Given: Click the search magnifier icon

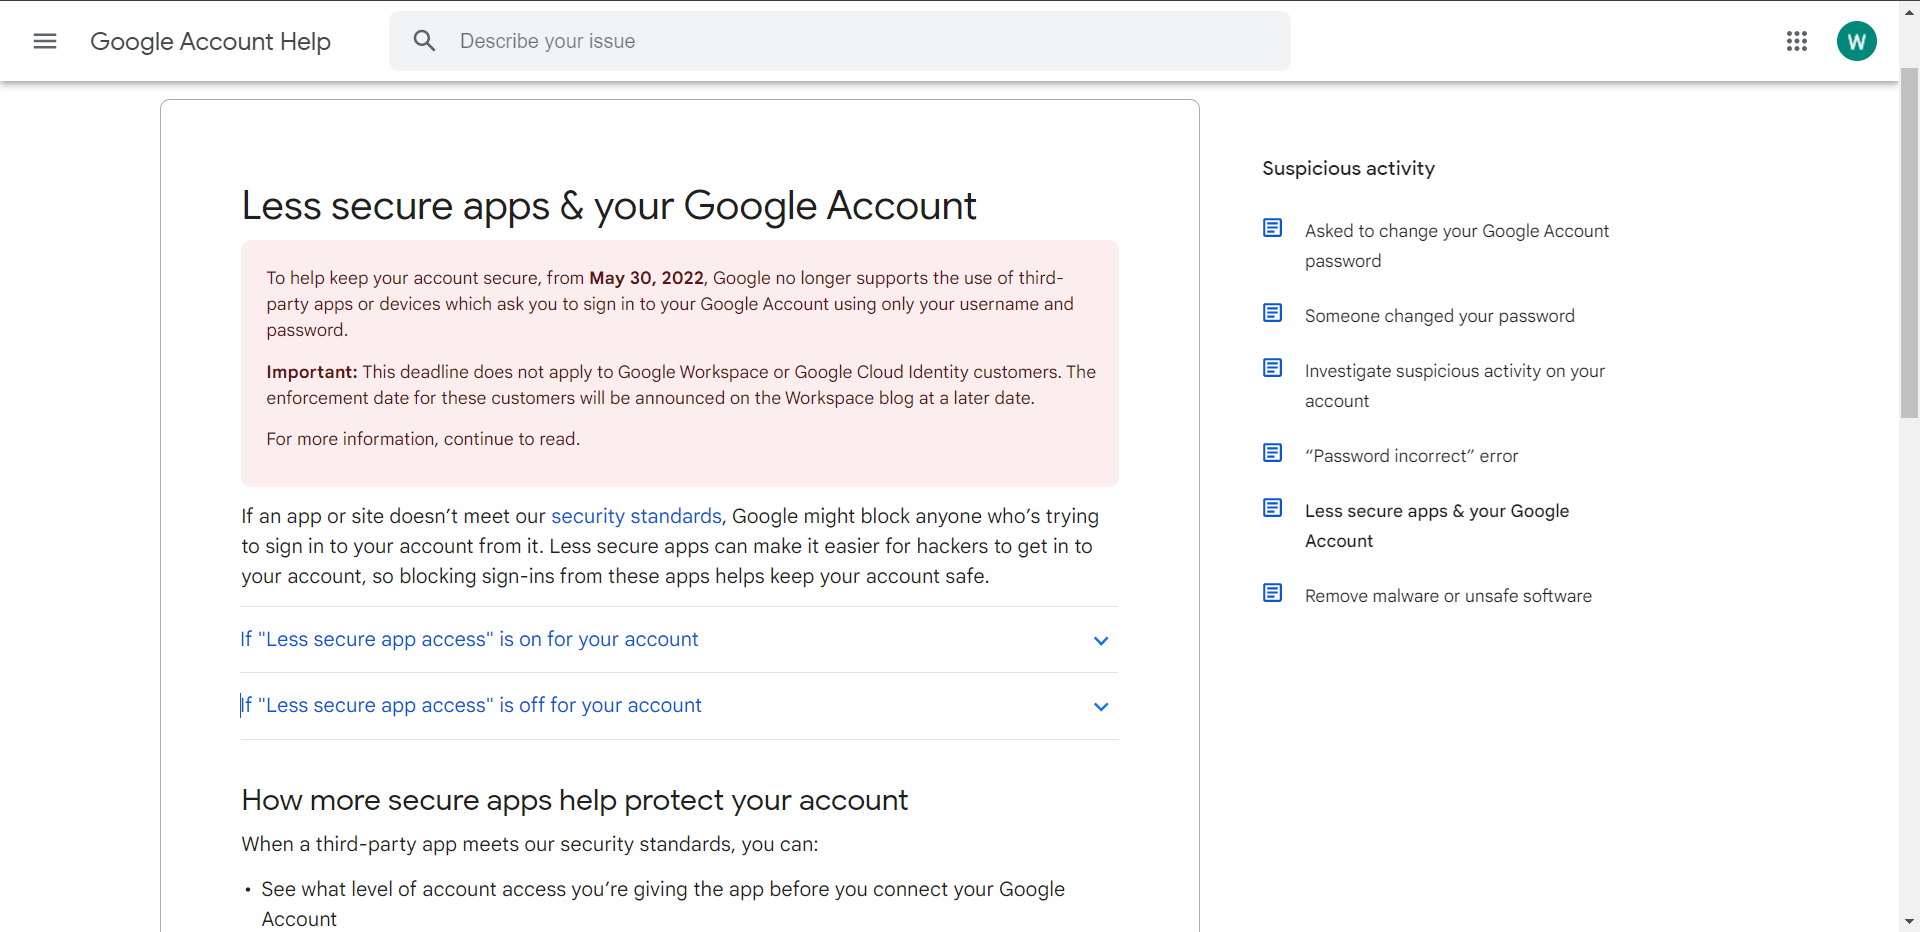Looking at the screenshot, I should 425,41.
